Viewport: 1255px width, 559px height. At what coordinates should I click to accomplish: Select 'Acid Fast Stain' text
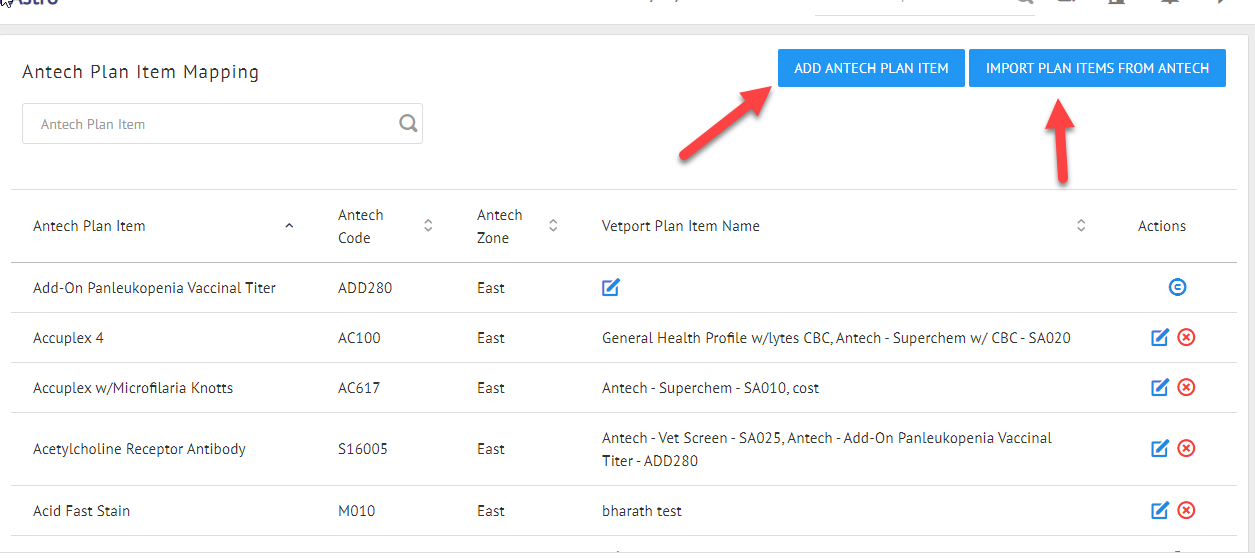point(81,511)
